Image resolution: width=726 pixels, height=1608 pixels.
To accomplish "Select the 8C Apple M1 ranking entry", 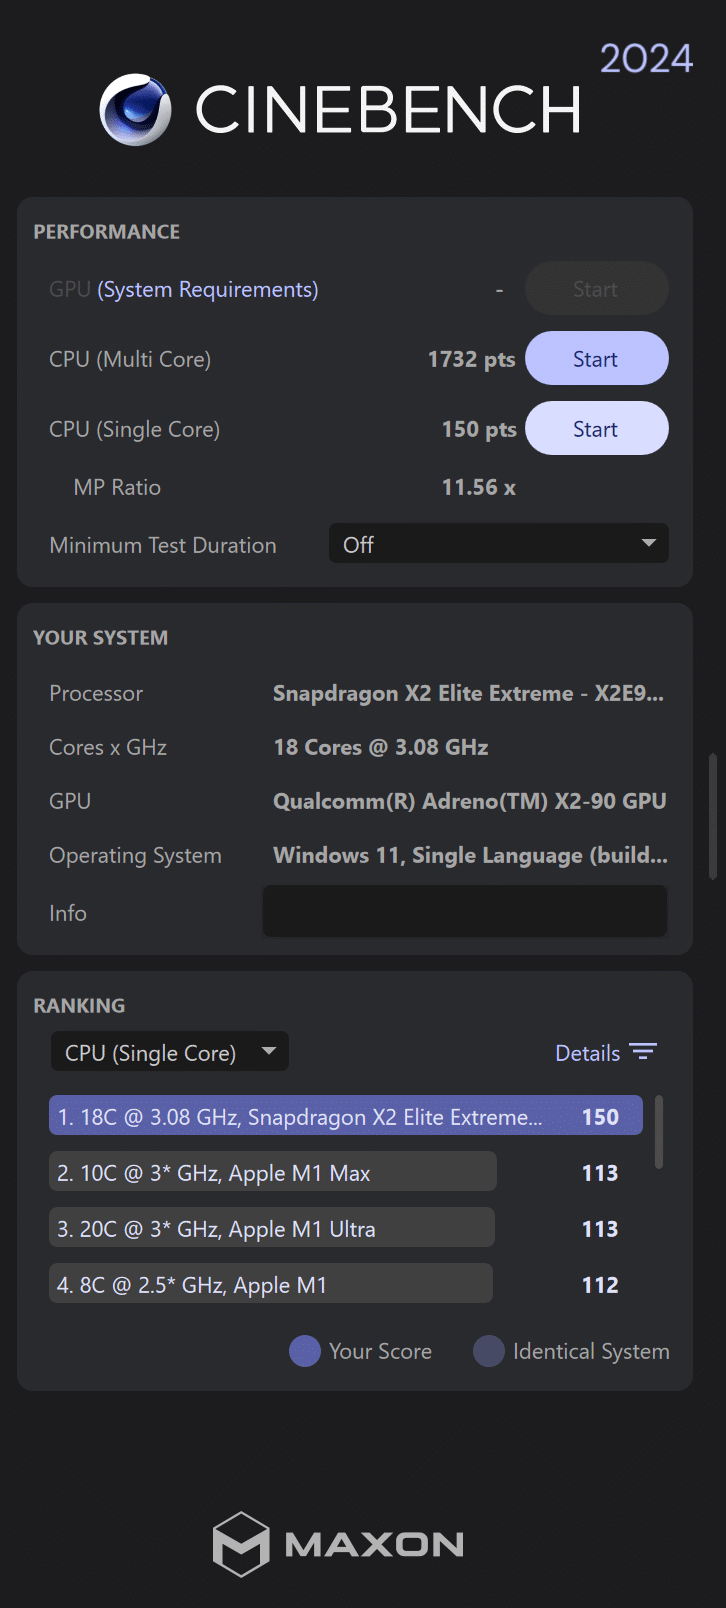I will pyautogui.click(x=270, y=1284).
